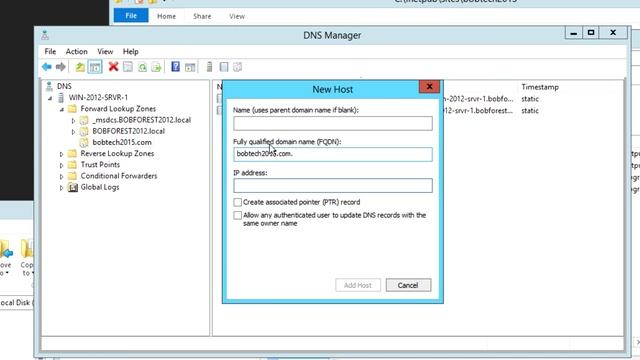Select the Global Logs label
The height and width of the screenshot is (360, 640).
(100, 187)
